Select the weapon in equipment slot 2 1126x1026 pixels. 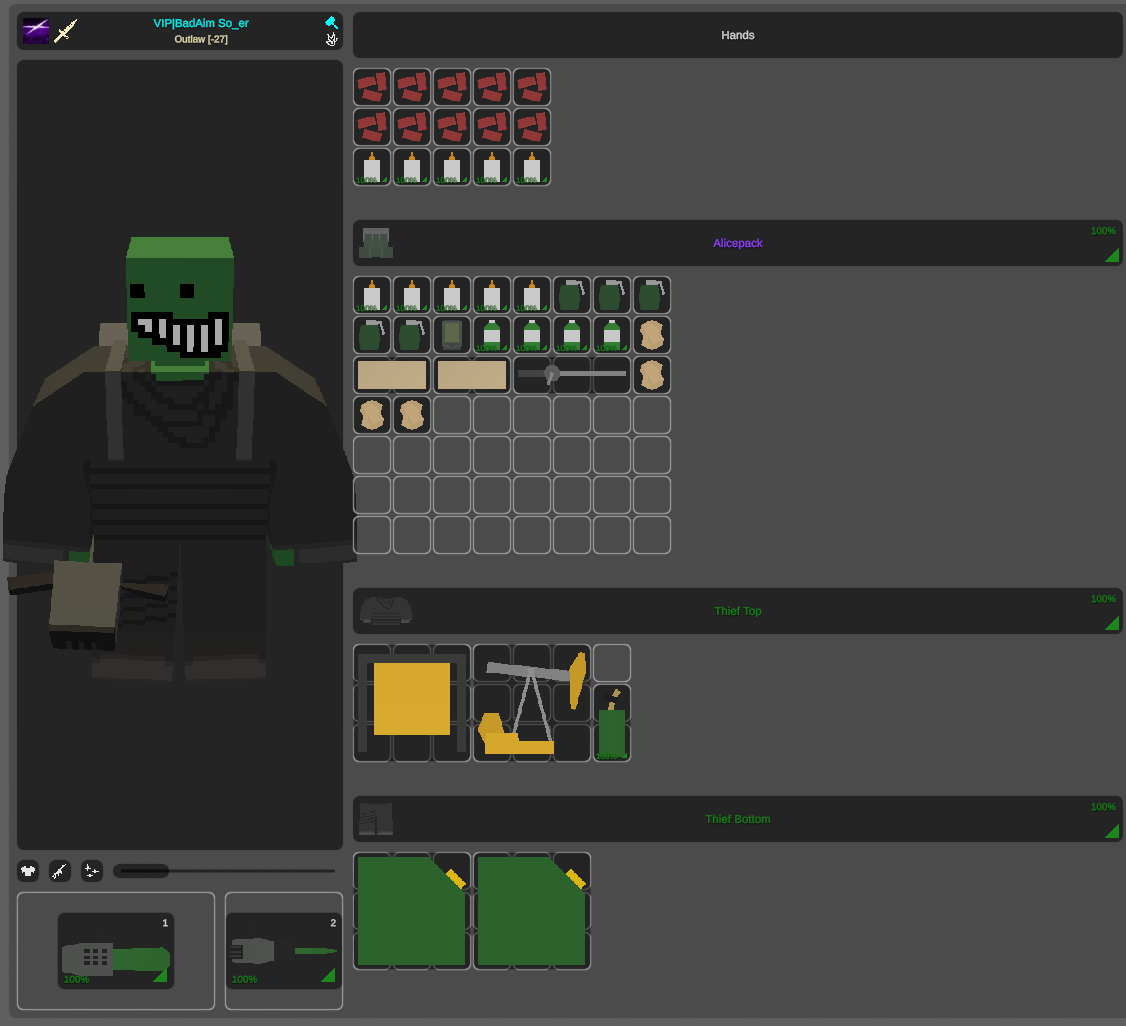click(284, 951)
